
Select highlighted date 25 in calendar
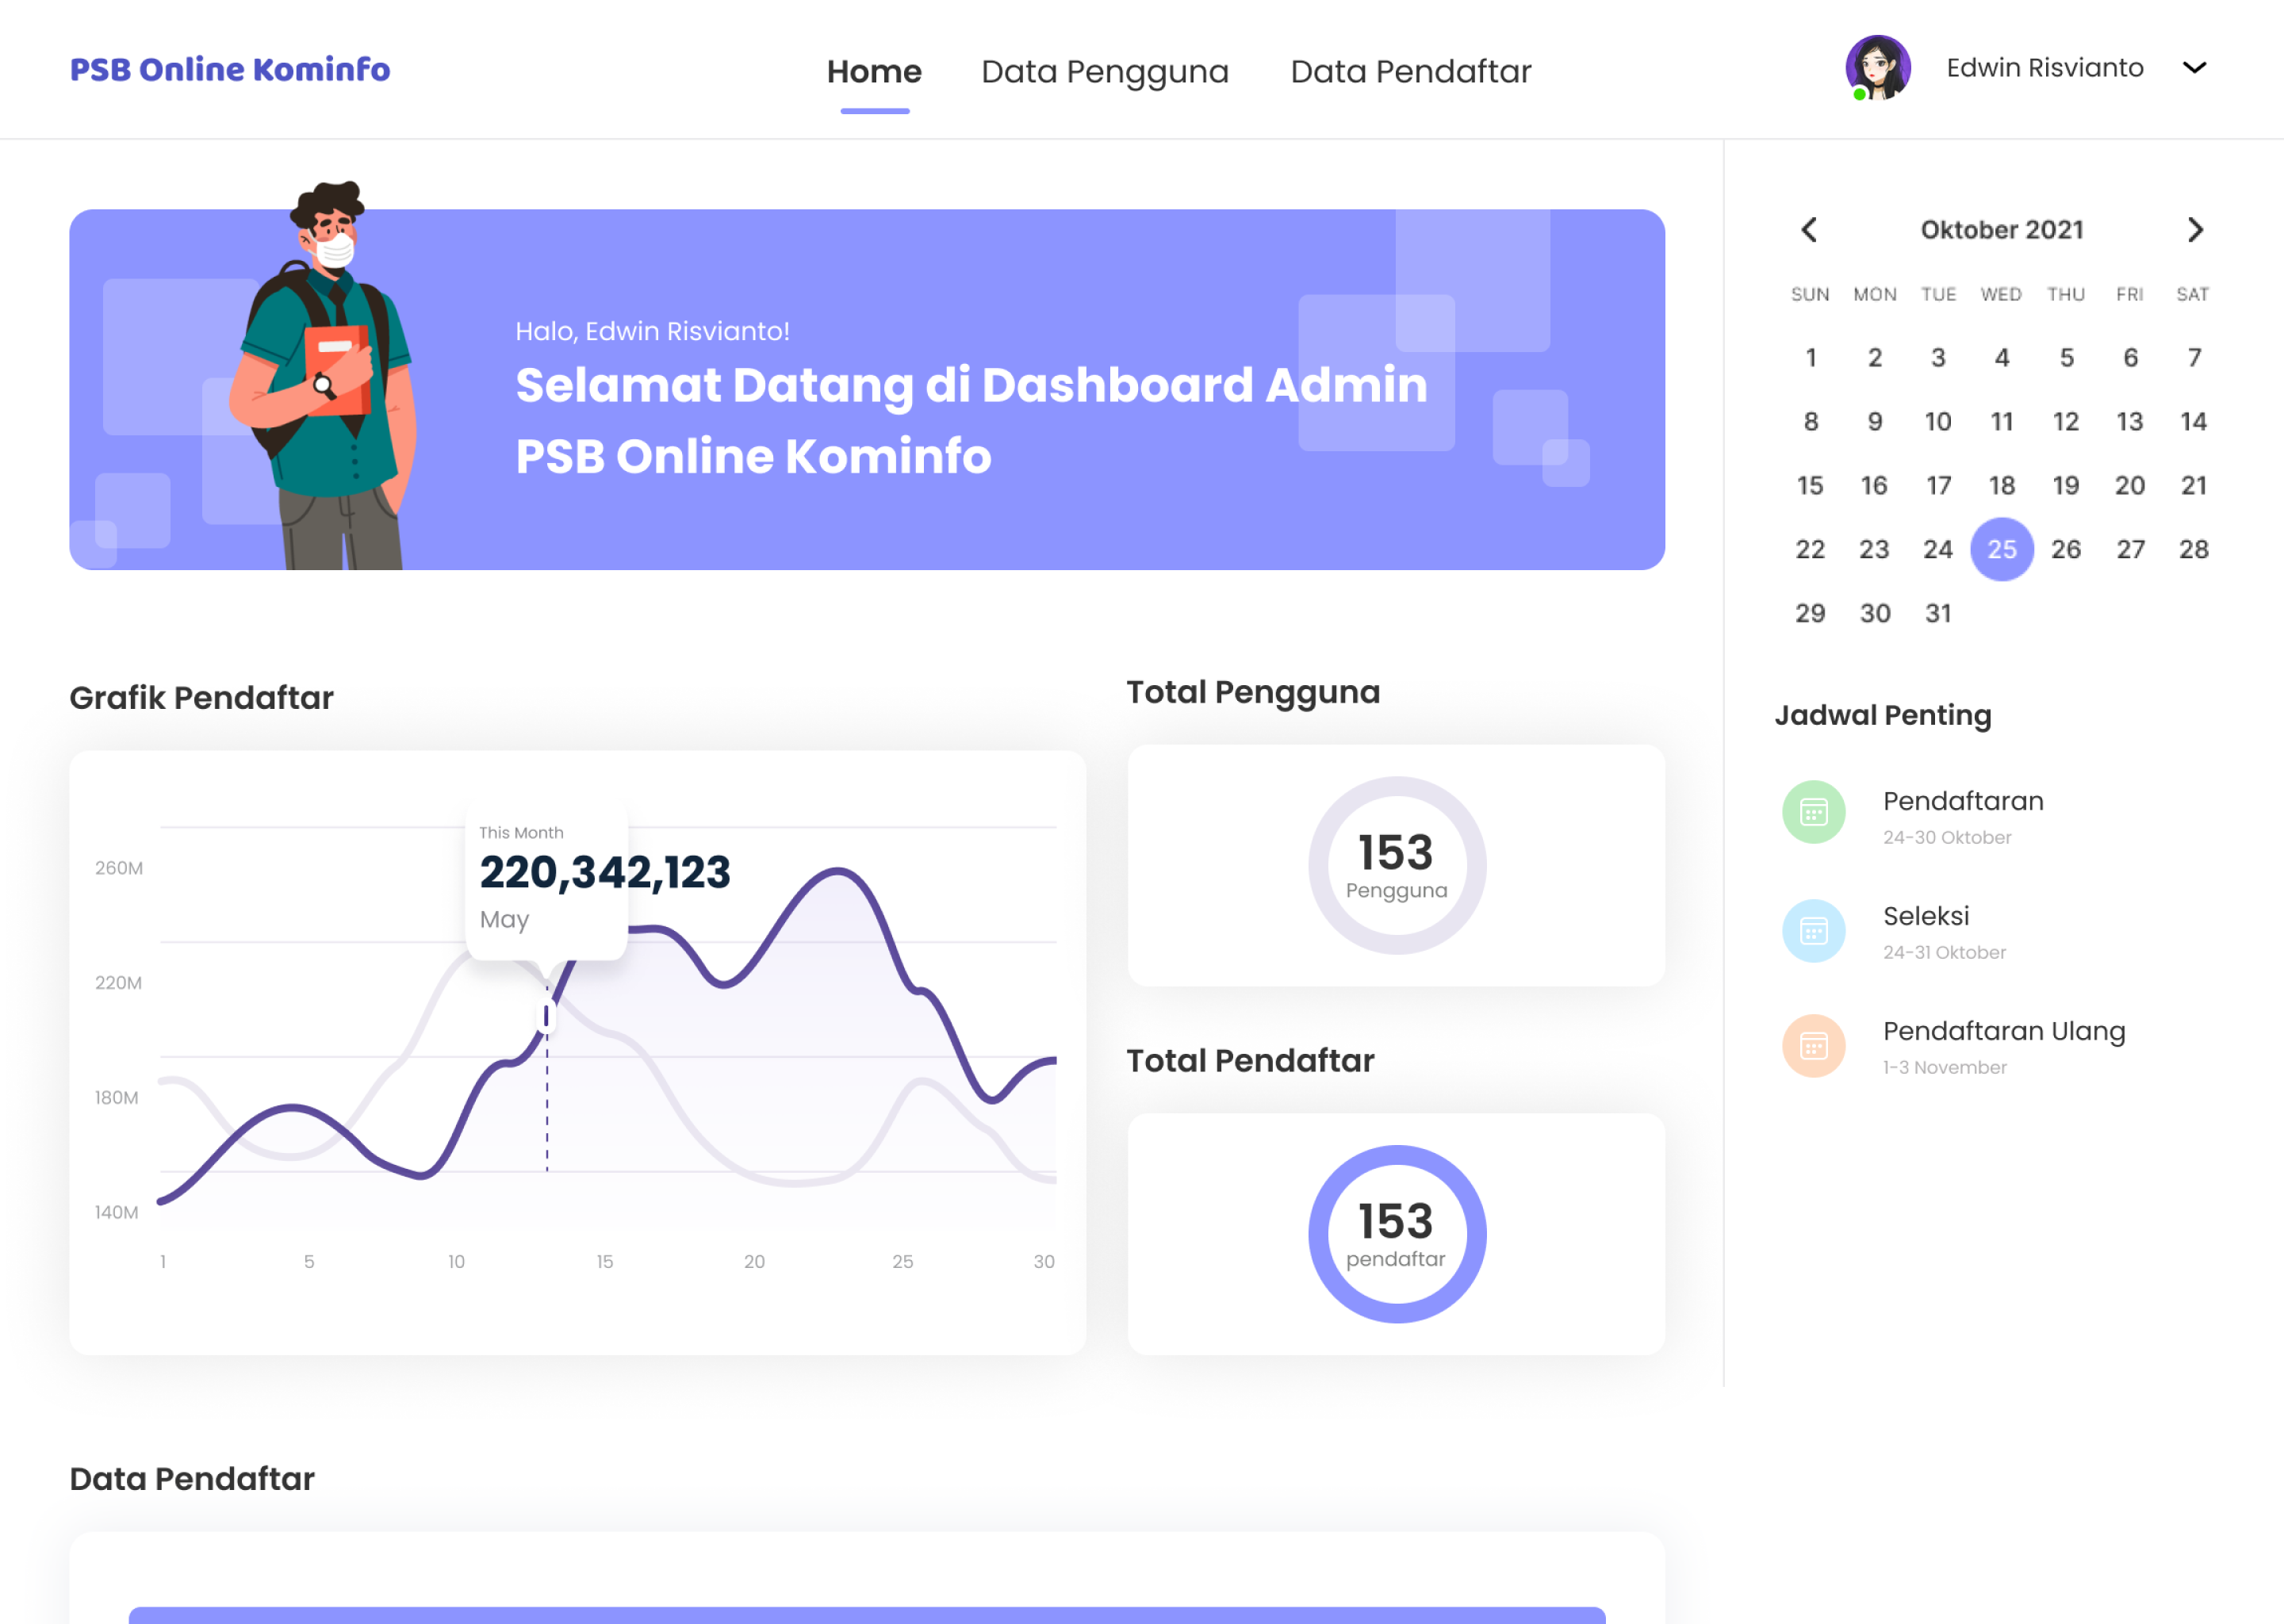2001,549
